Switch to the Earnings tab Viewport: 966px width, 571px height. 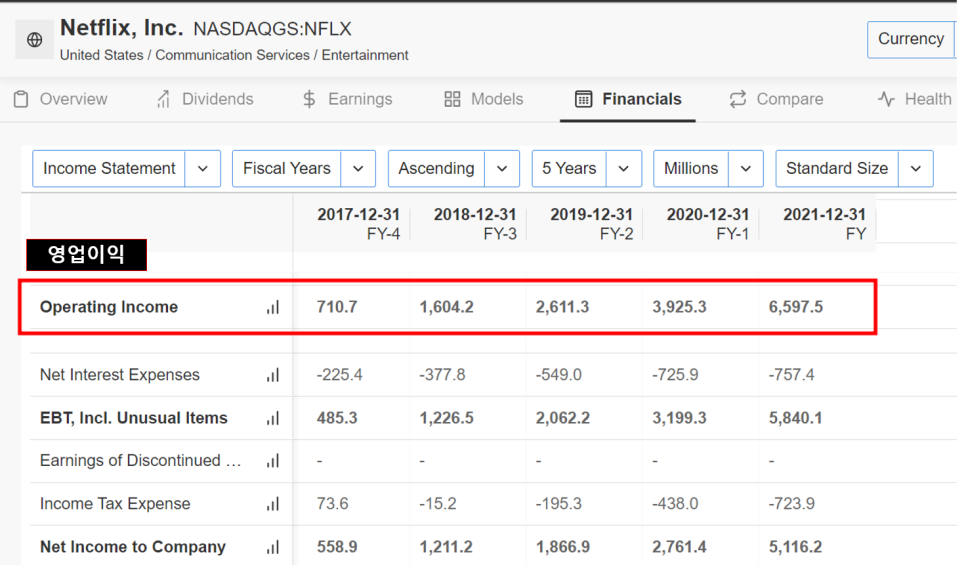(x=347, y=99)
